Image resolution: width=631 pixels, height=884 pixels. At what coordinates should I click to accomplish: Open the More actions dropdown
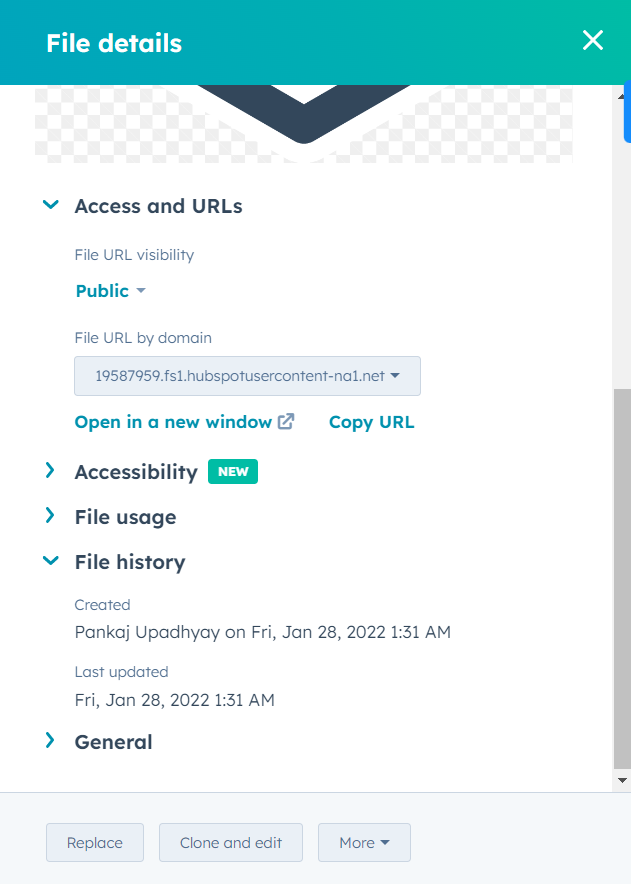364,842
